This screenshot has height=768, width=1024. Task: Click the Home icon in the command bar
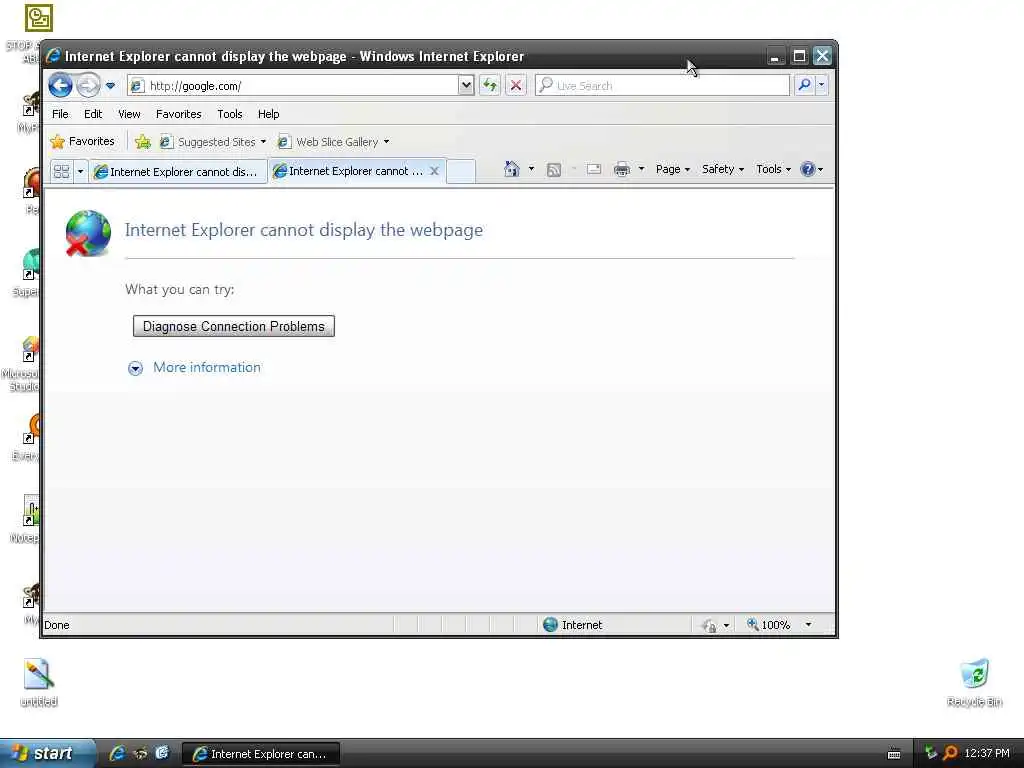[511, 169]
